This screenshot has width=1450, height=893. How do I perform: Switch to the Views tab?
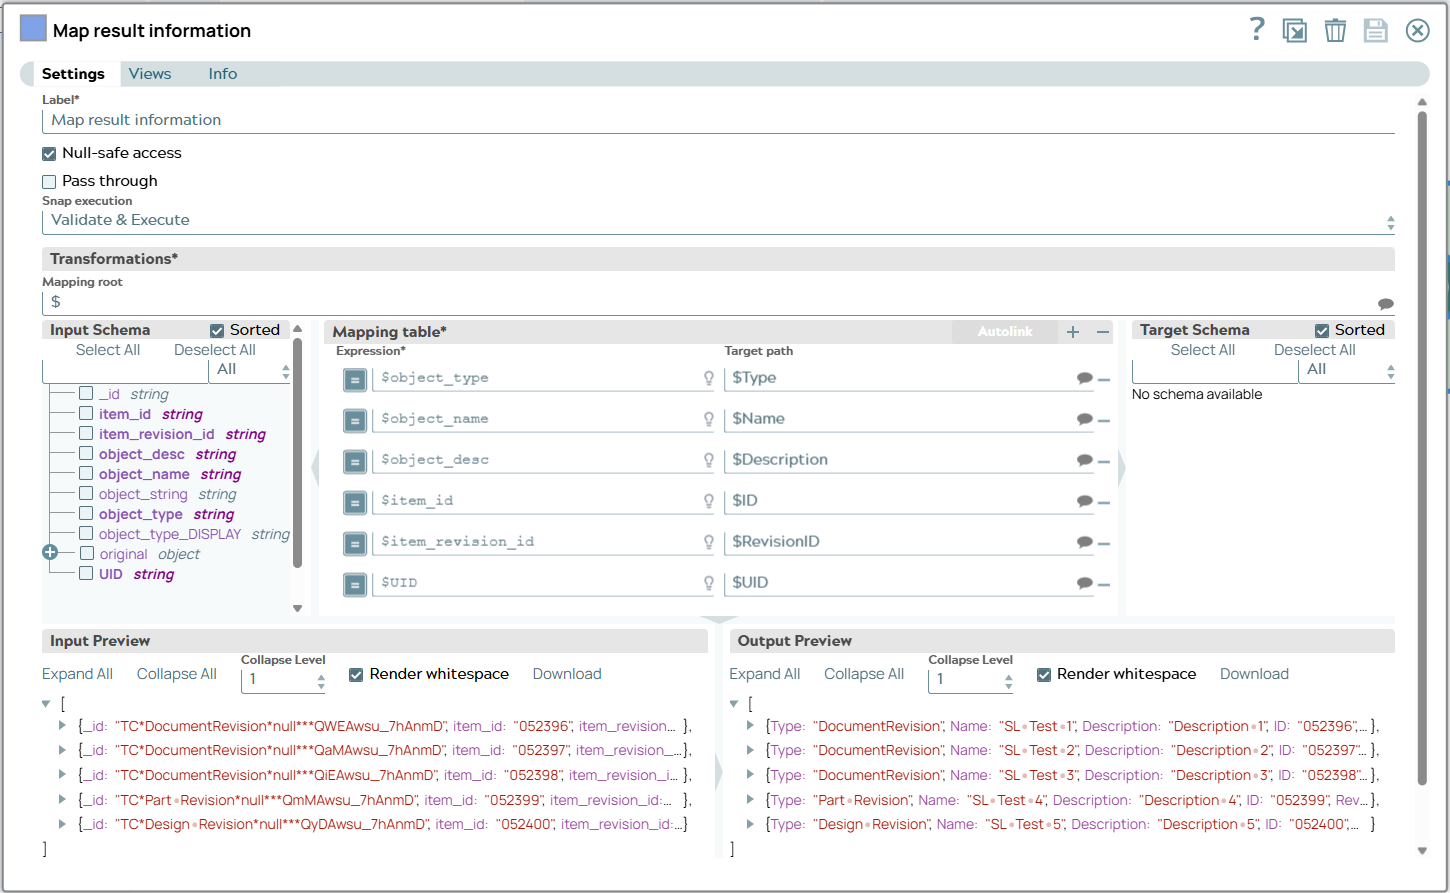click(x=150, y=74)
